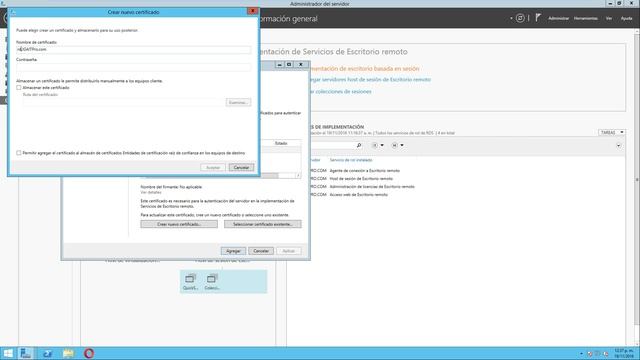Select the QuickS... collection icon

(x=190, y=282)
